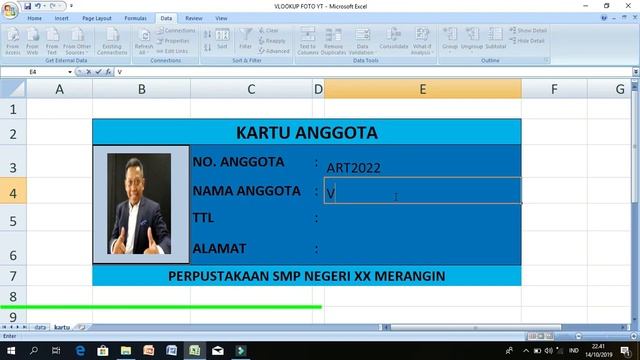Viewport: 640px width, 360px height.
Task: Import data using From Text
Action: pos(52,41)
